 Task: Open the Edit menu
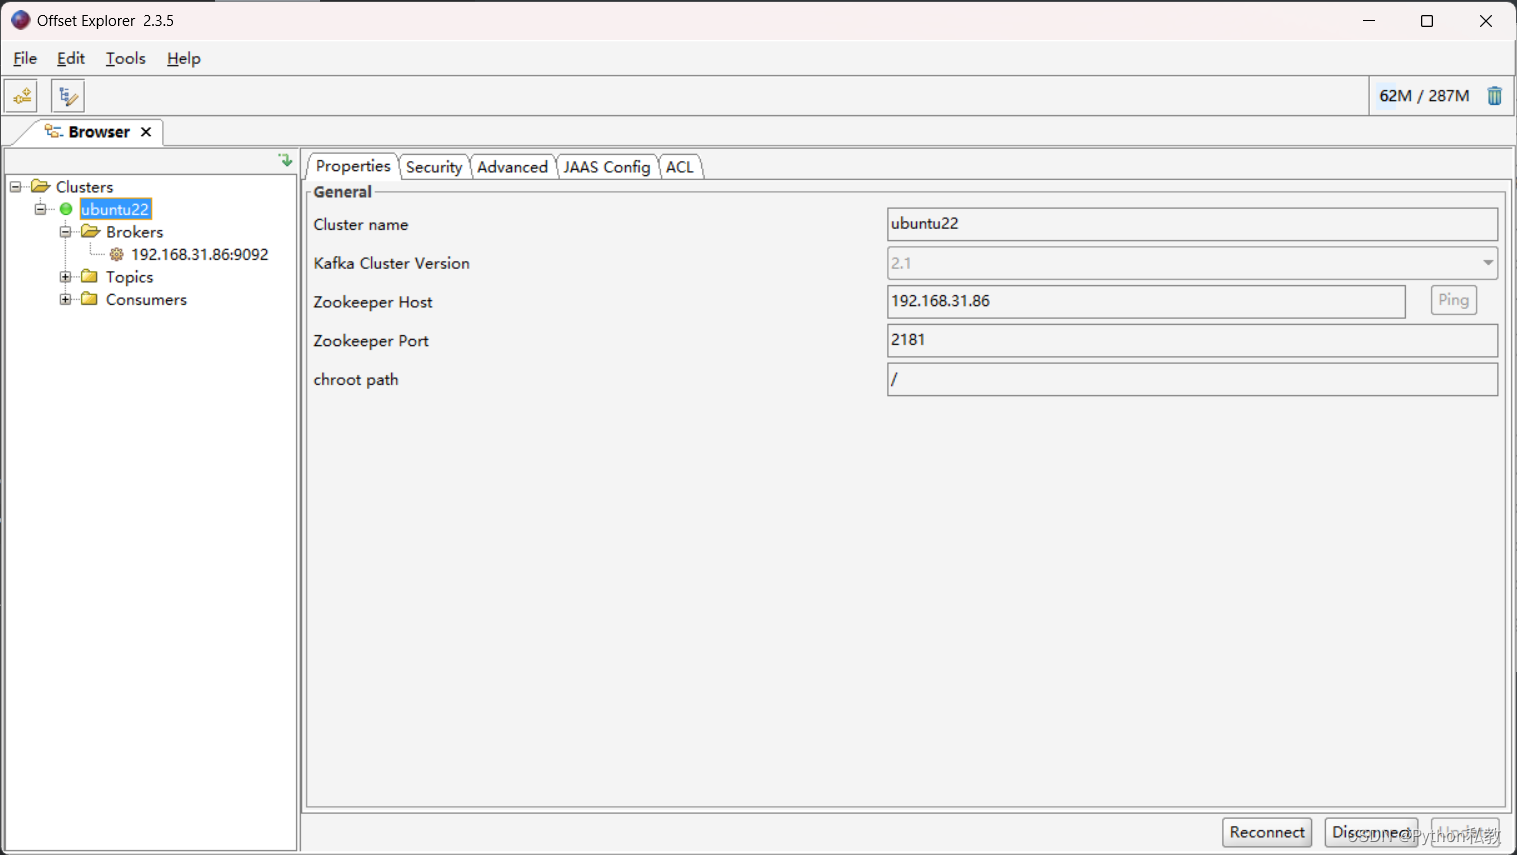click(71, 58)
